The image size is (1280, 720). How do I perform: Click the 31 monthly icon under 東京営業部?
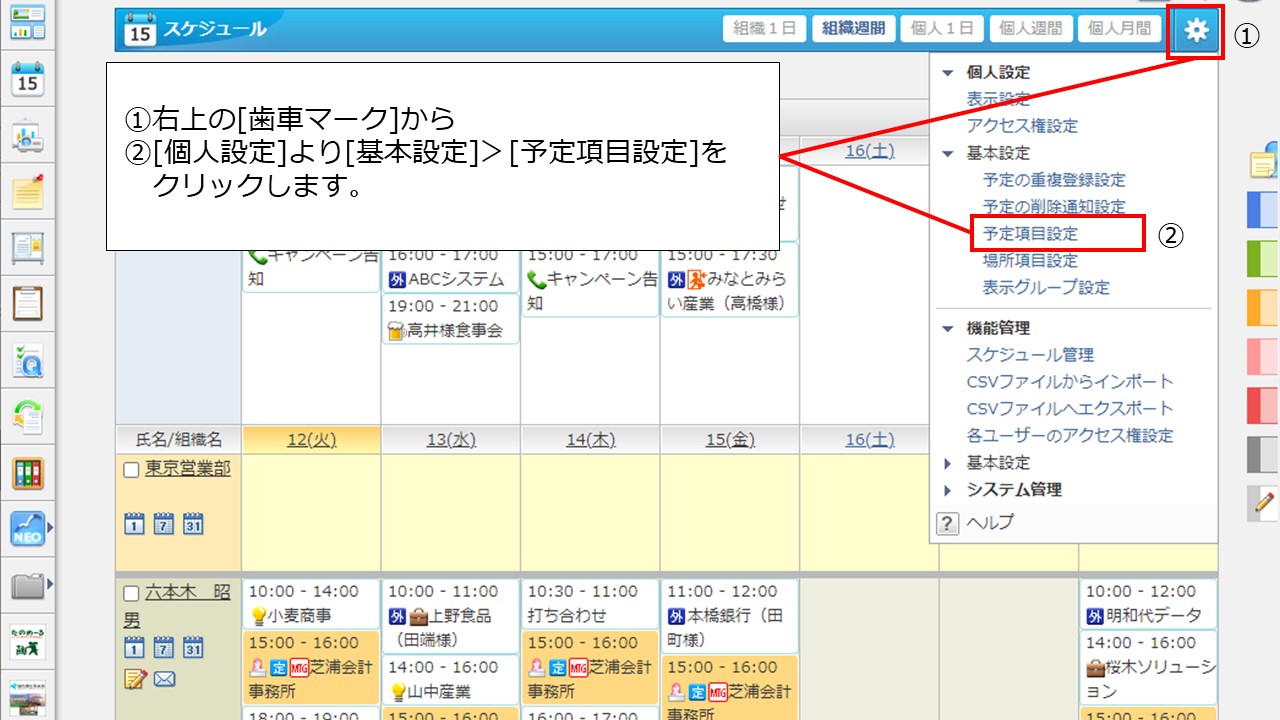point(193,523)
